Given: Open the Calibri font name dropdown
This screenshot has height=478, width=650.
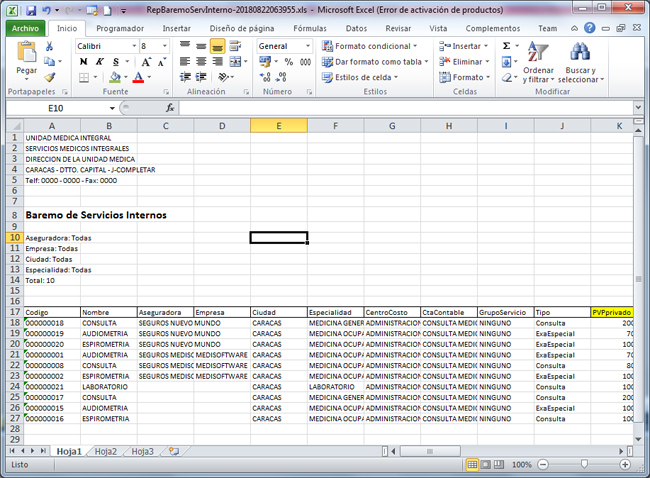Looking at the screenshot, I should coord(133,46).
